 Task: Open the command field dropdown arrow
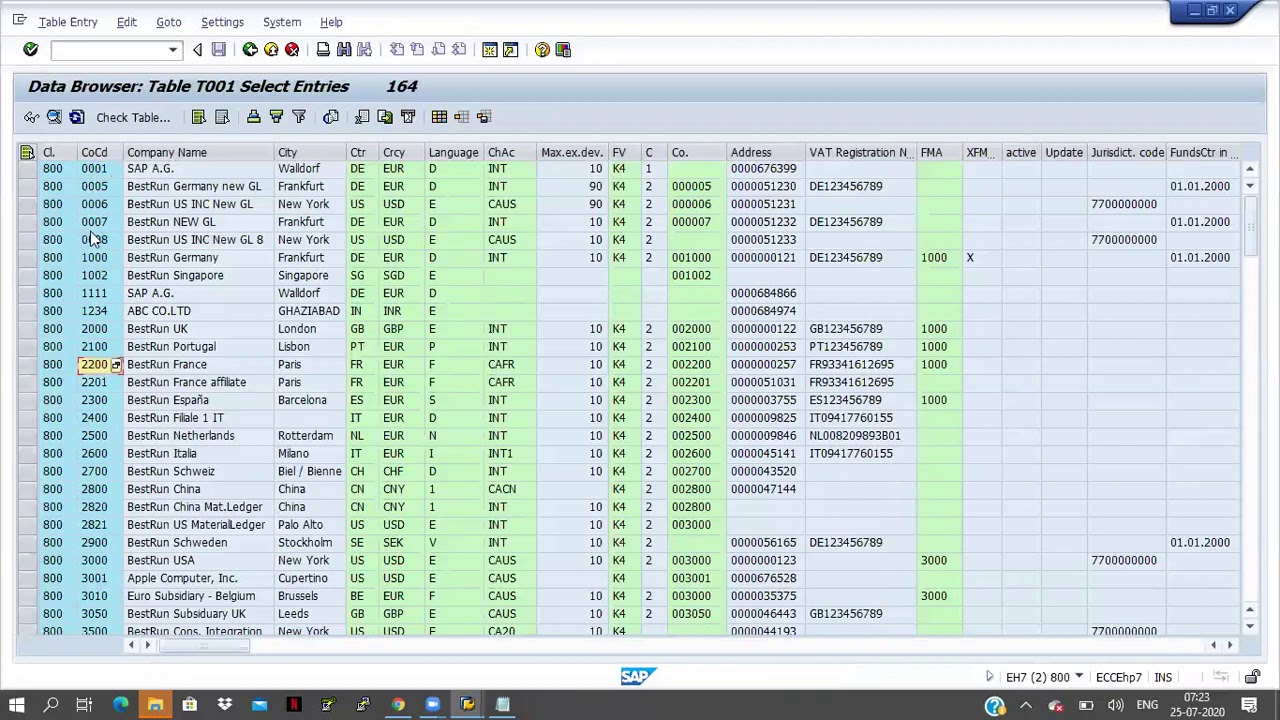(173, 50)
